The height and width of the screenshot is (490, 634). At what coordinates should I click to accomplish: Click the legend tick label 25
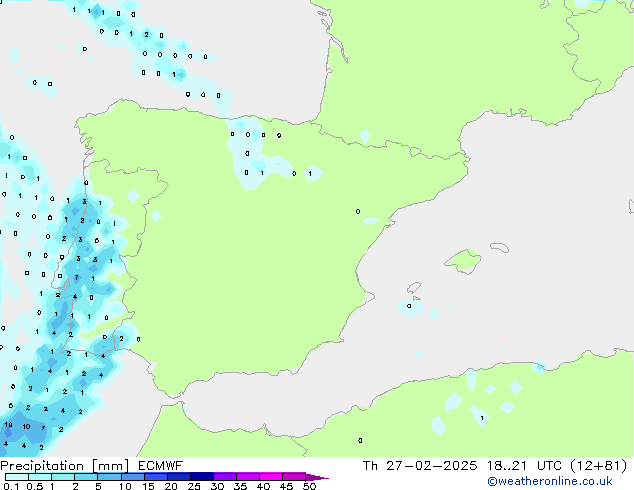coord(193,486)
